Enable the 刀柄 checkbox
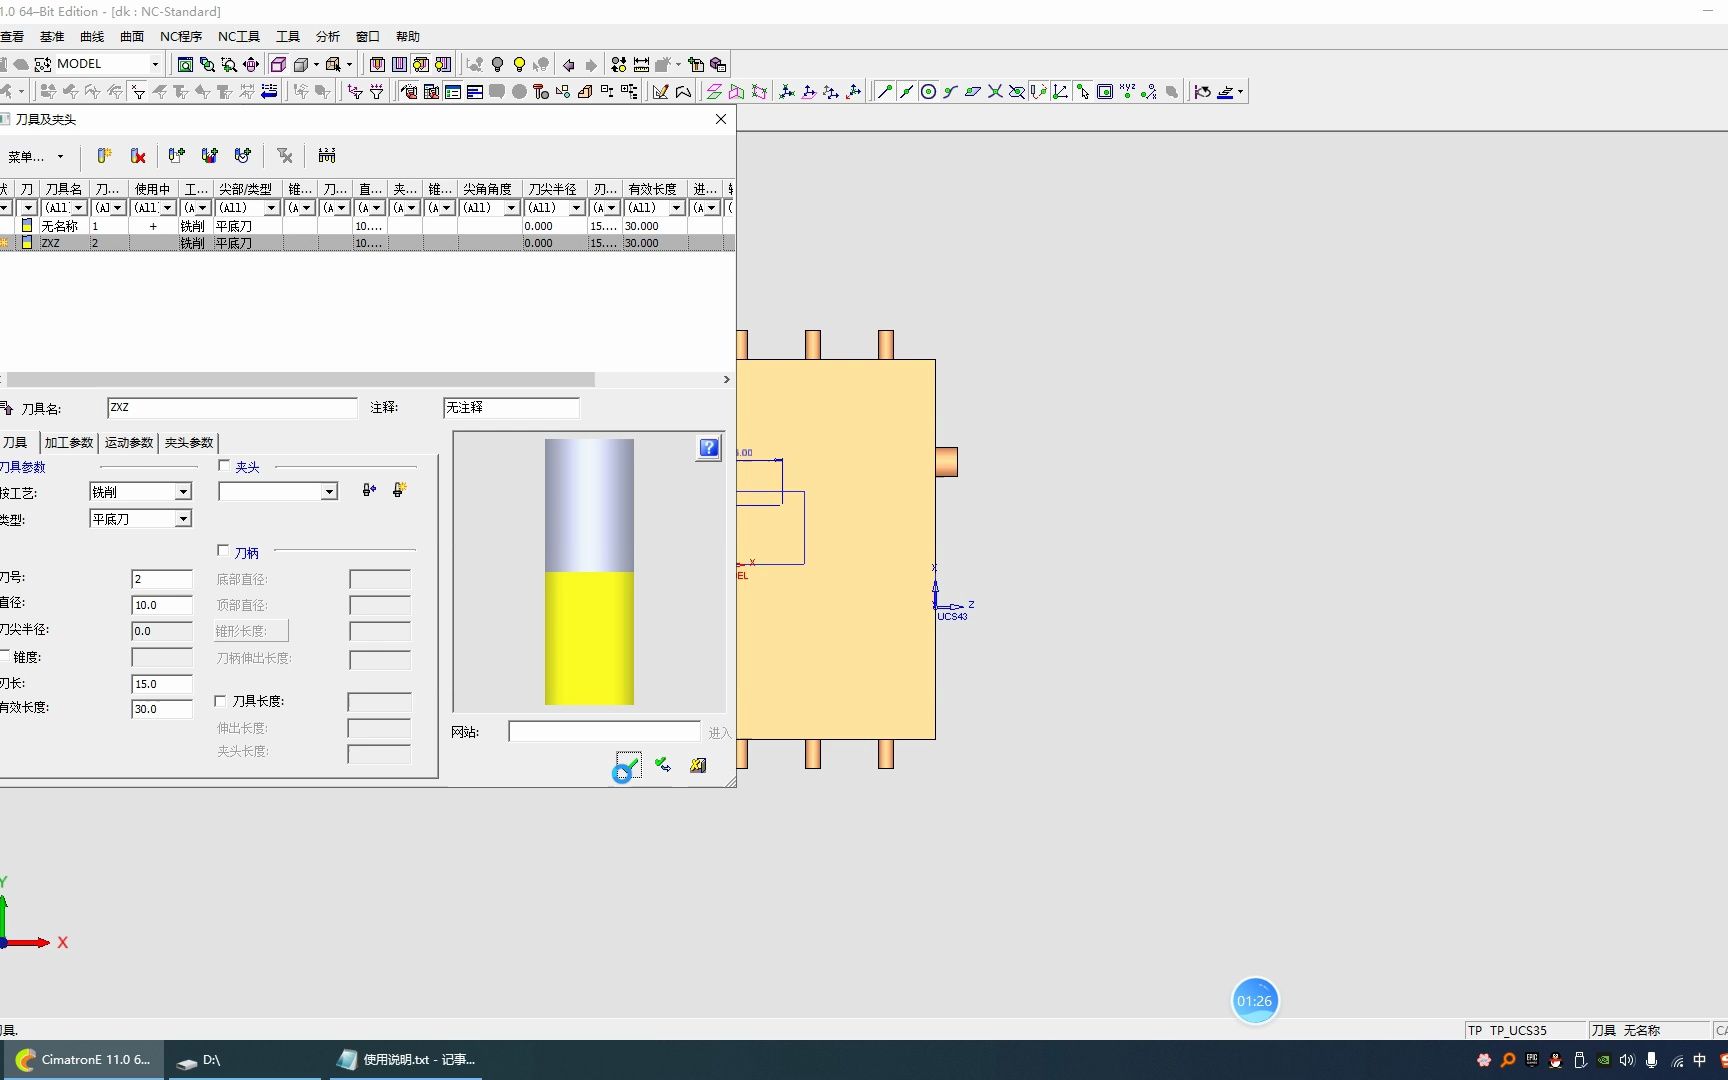 tap(223, 551)
